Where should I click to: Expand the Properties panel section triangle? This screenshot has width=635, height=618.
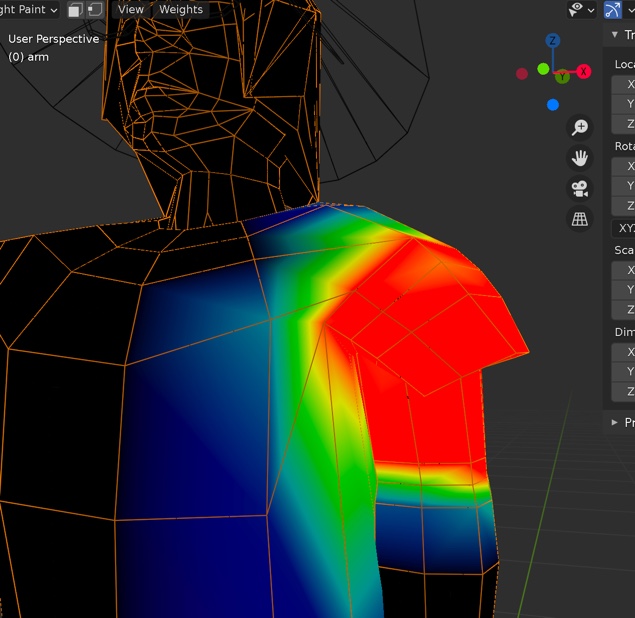614,422
